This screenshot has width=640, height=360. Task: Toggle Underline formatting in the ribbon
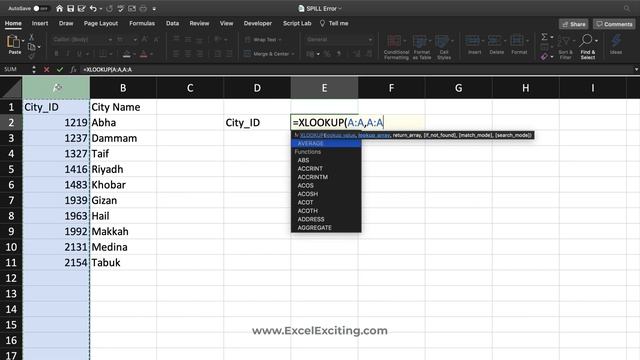[x=79, y=54]
